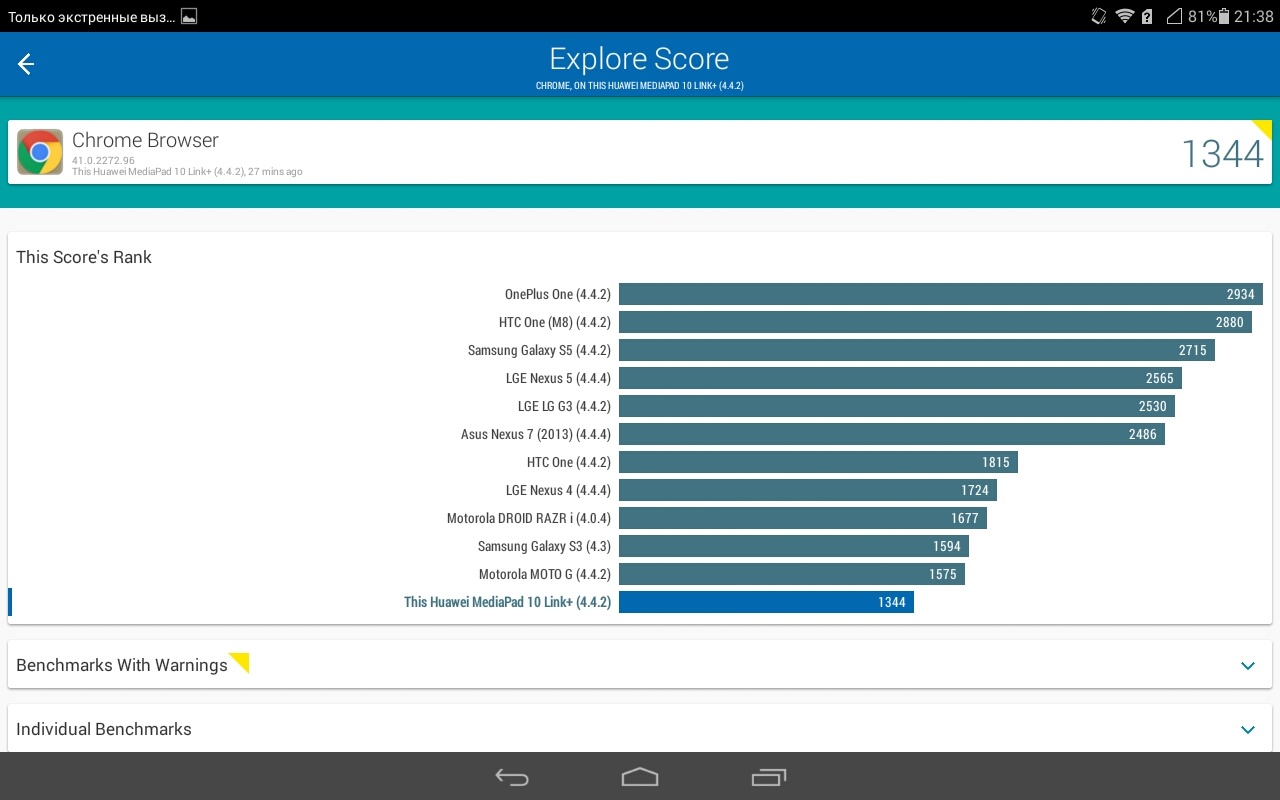
Task: Select the highlighted Huawei MediaPad 1344 bar
Action: click(766, 602)
